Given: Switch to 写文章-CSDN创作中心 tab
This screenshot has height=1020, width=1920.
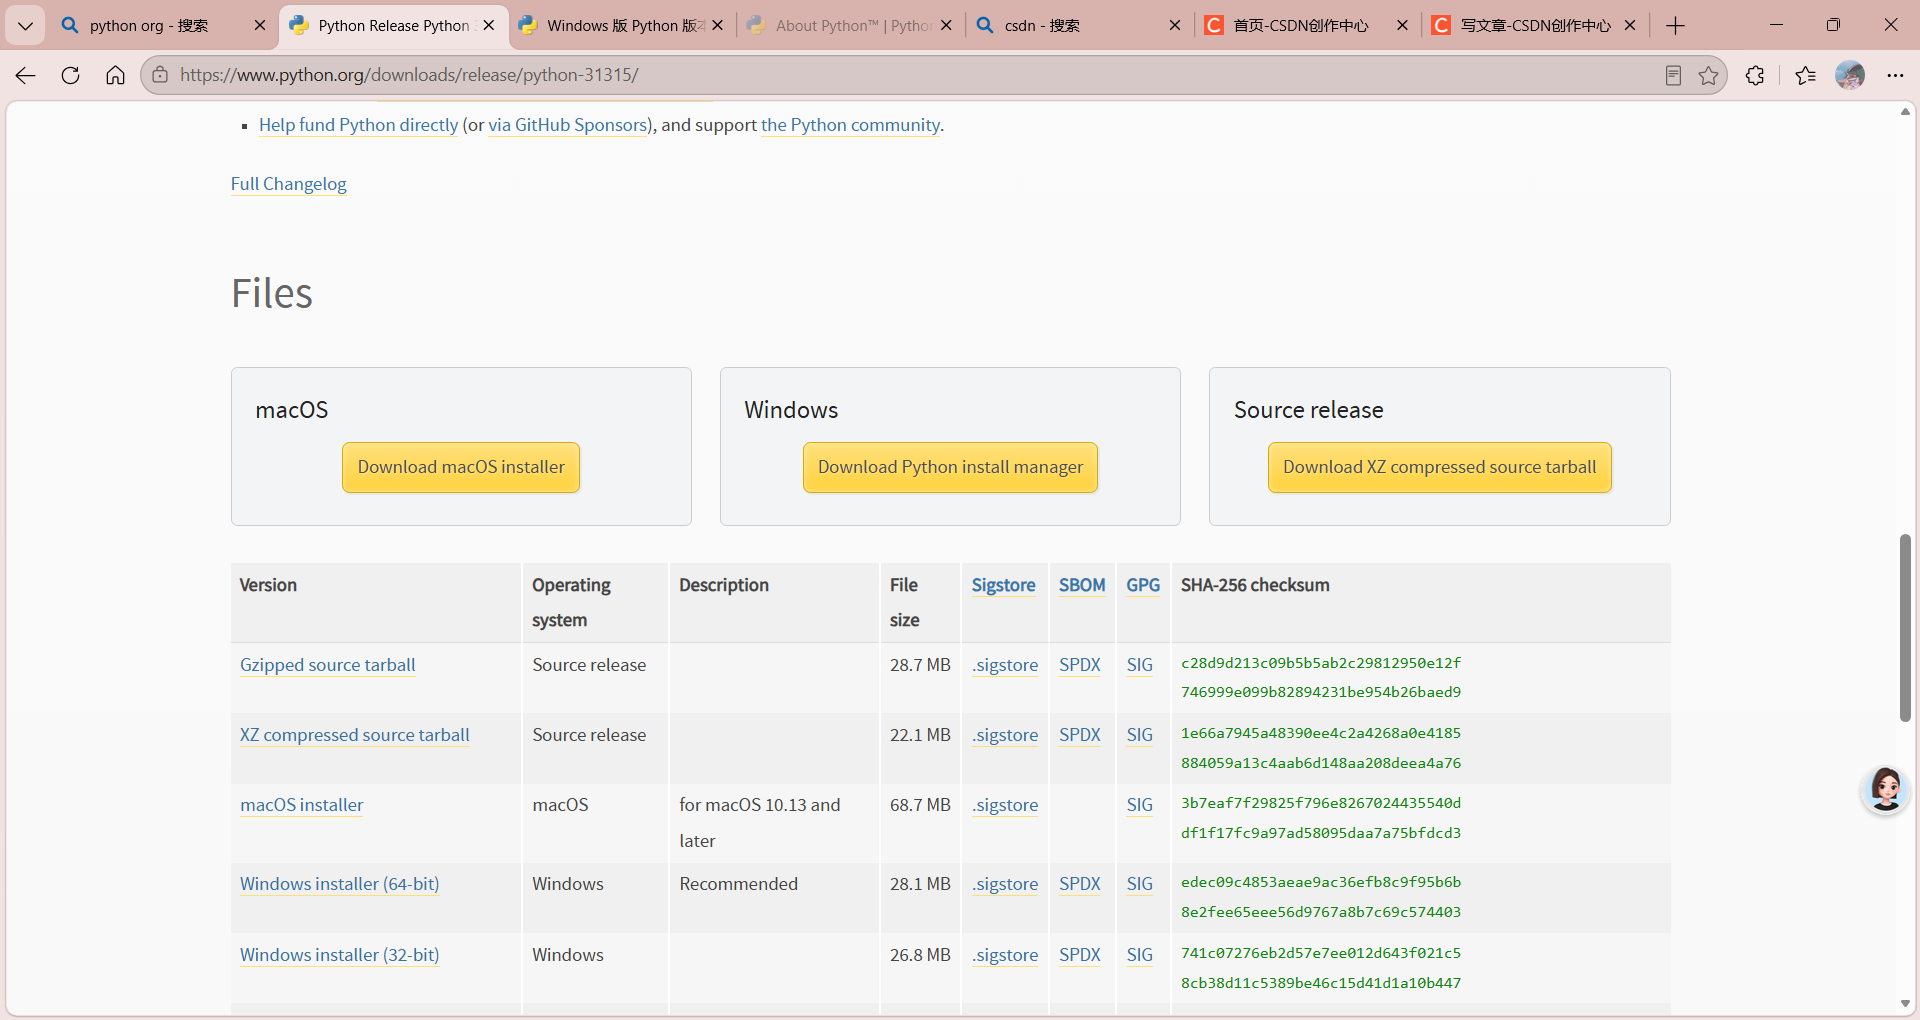Looking at the screenshot, I should pyautogui.click(x=1535, y=25).
